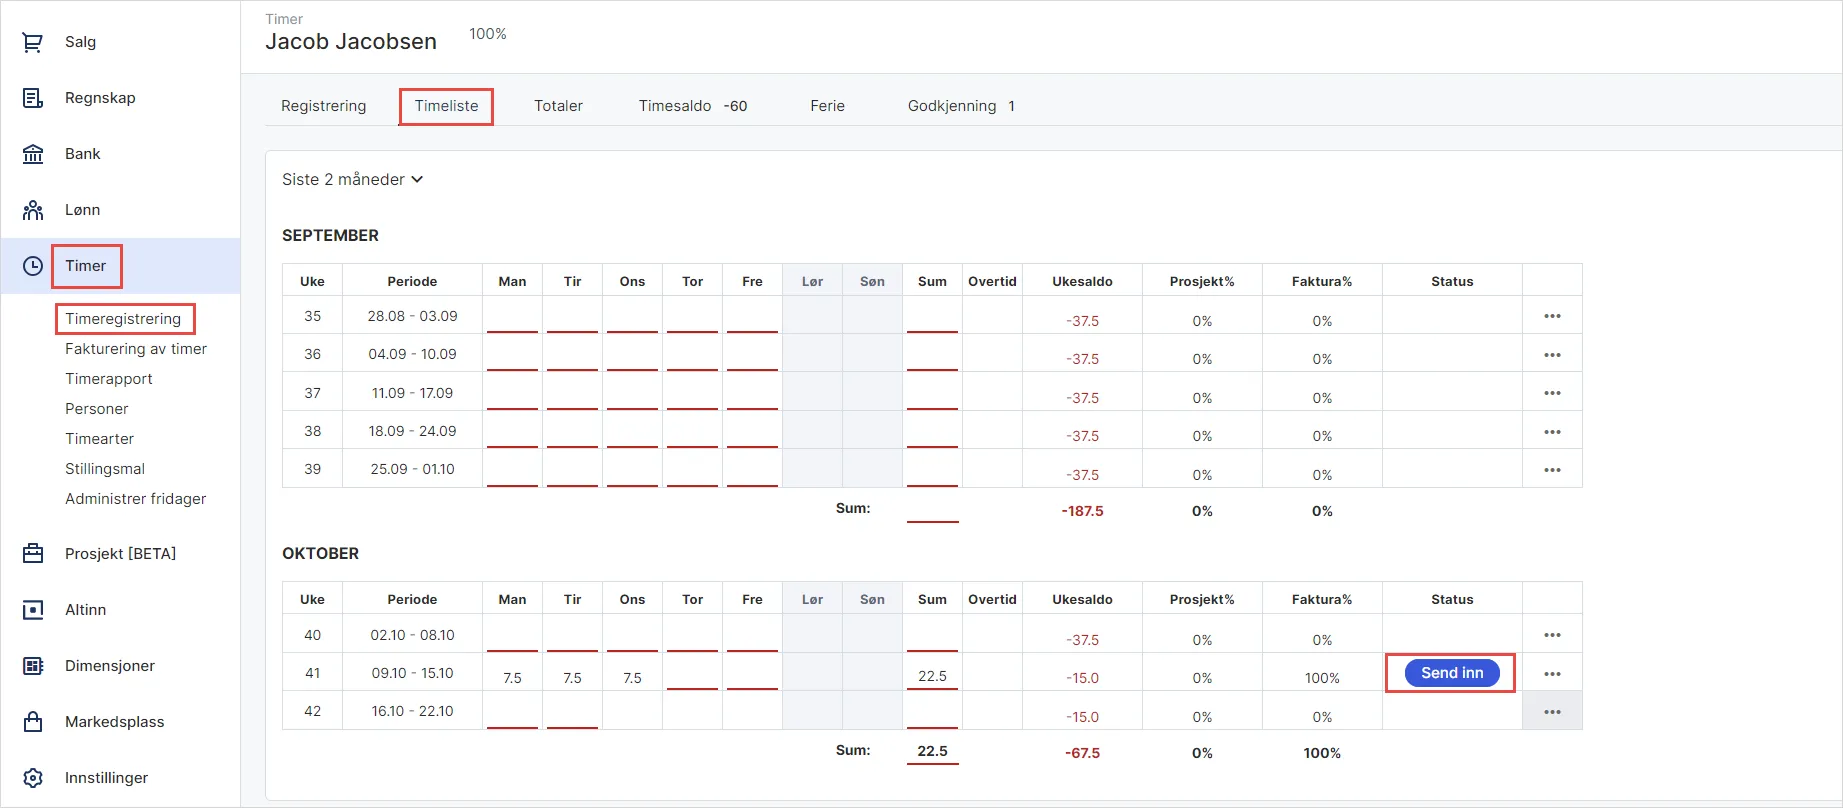Image resolution: width=1843 pixels, height=808 pixels.
Task: Click the Altinn sidebar icon
Action: click(x=33, y=610)
